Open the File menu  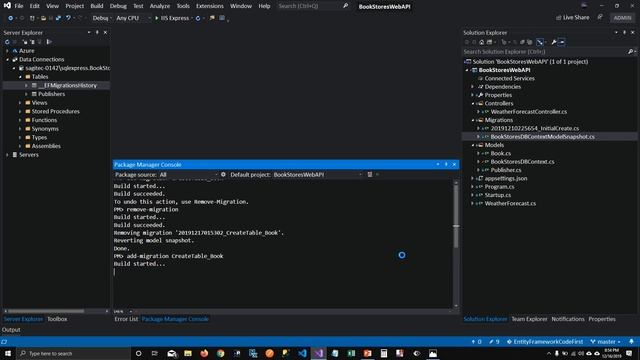(x=19, y=6)
